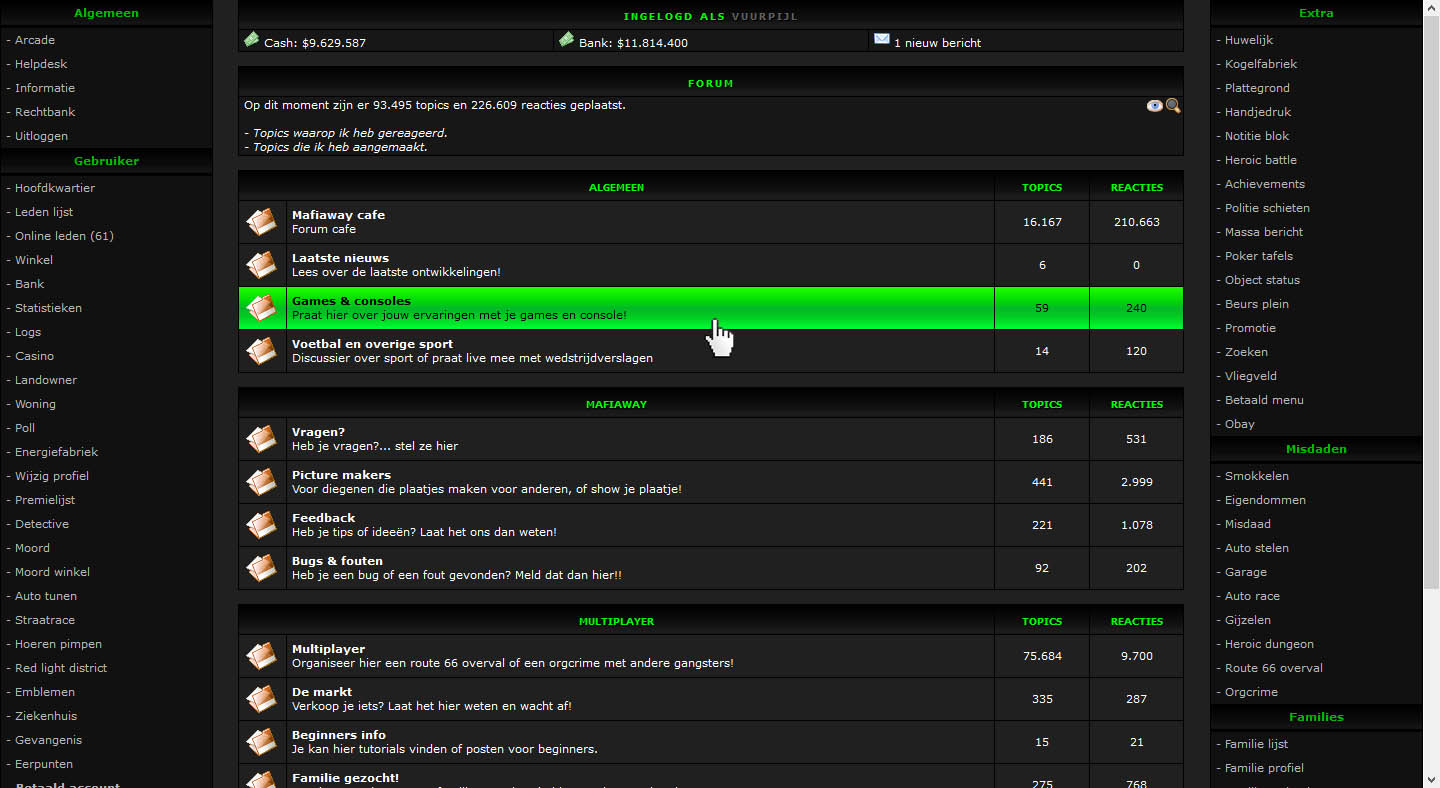Click the forum icon beside Bugs & fouten
Screen dimensions: 1440x788
click(262, 568)
